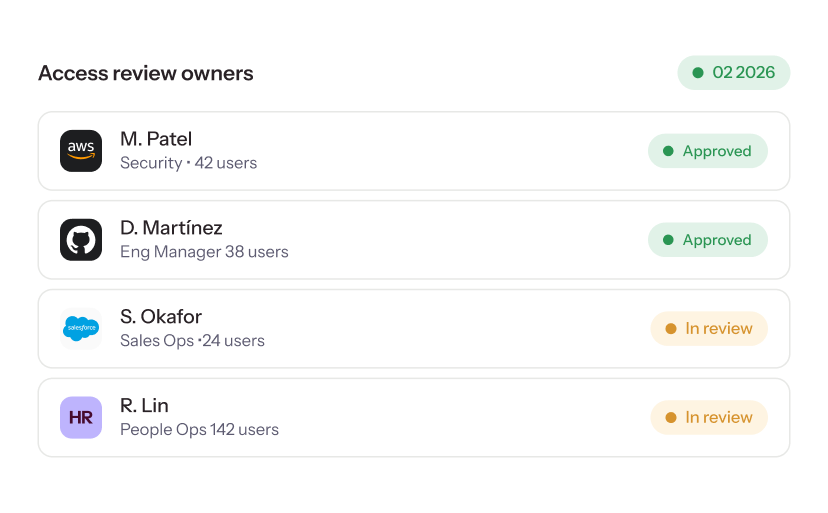
Task: Click the People Ops 142 users subtitle
Action: (x=199, y=430)
